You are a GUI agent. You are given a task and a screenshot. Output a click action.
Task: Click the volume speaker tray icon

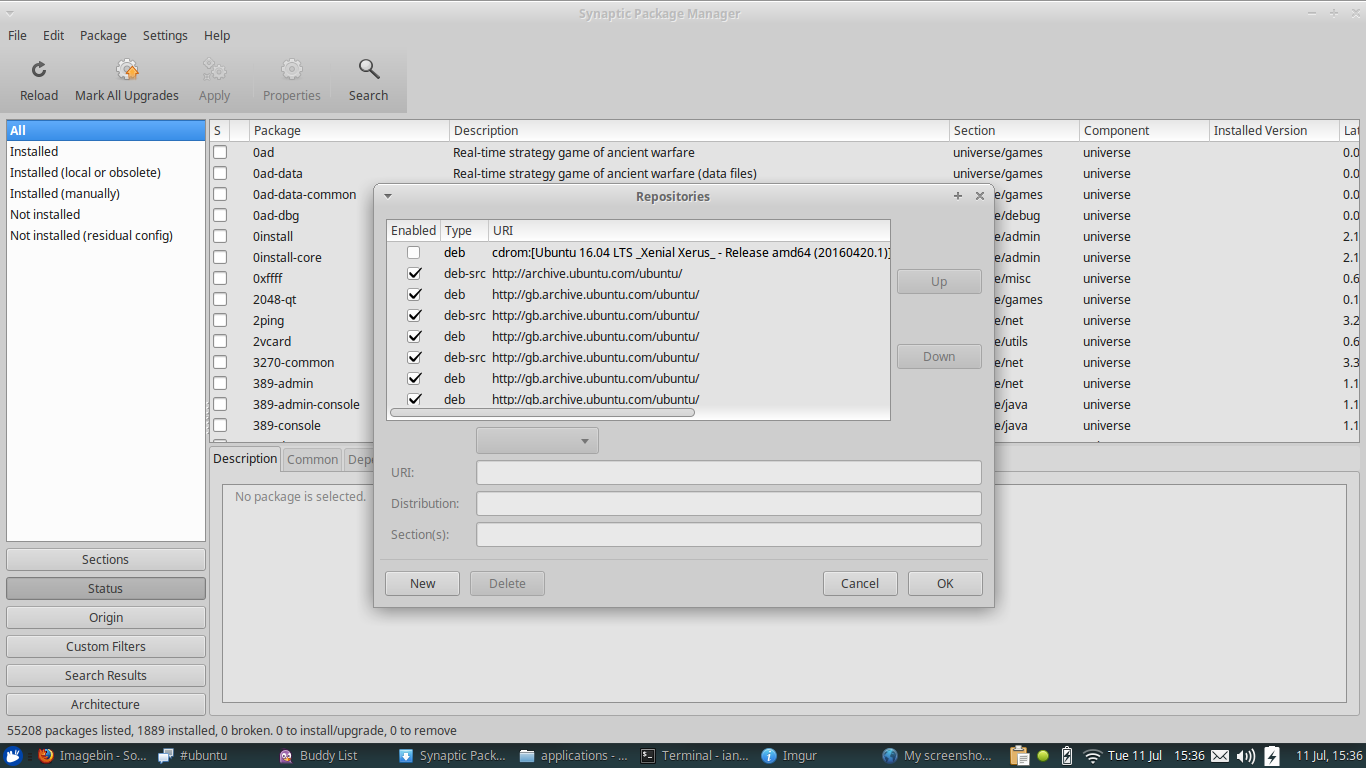pos(1245,756)
